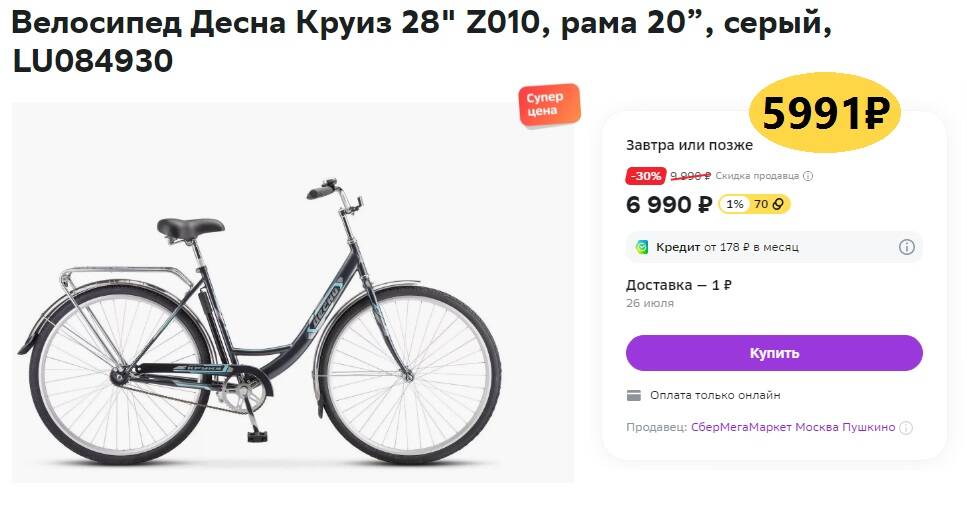Screen dimensions: 967x514
Task: Click the 1% cashback pill
Action: (x=734, y=204)
